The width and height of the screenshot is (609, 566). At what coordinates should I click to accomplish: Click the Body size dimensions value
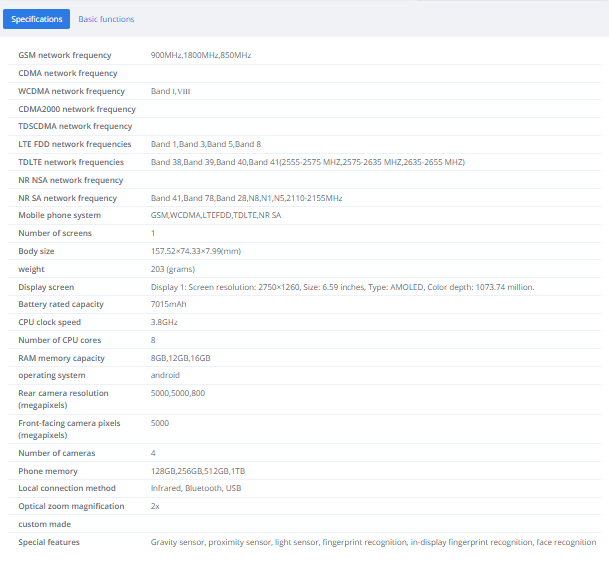(x=196, y=251)
